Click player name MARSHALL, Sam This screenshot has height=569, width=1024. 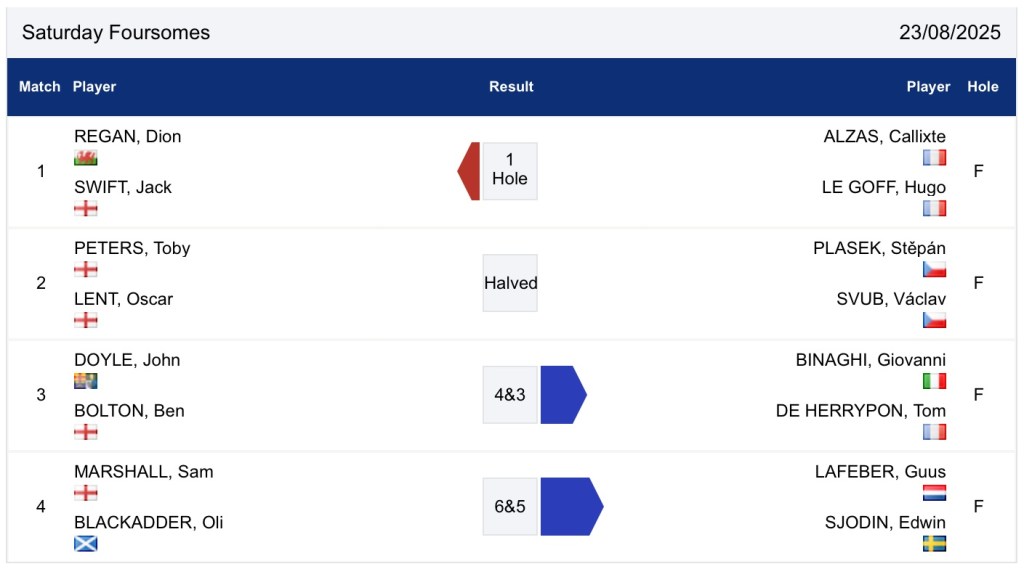[x=143, y=472]
